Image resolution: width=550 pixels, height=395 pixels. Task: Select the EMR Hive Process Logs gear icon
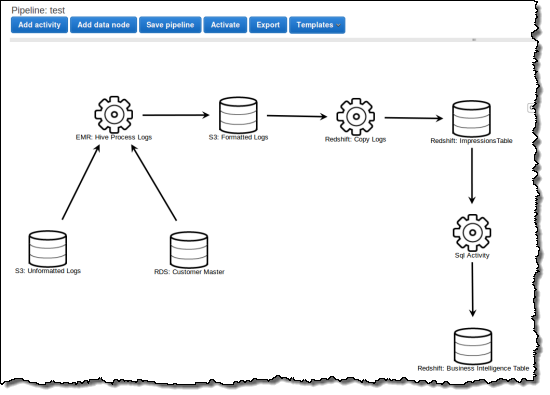[x=114, y=114]
